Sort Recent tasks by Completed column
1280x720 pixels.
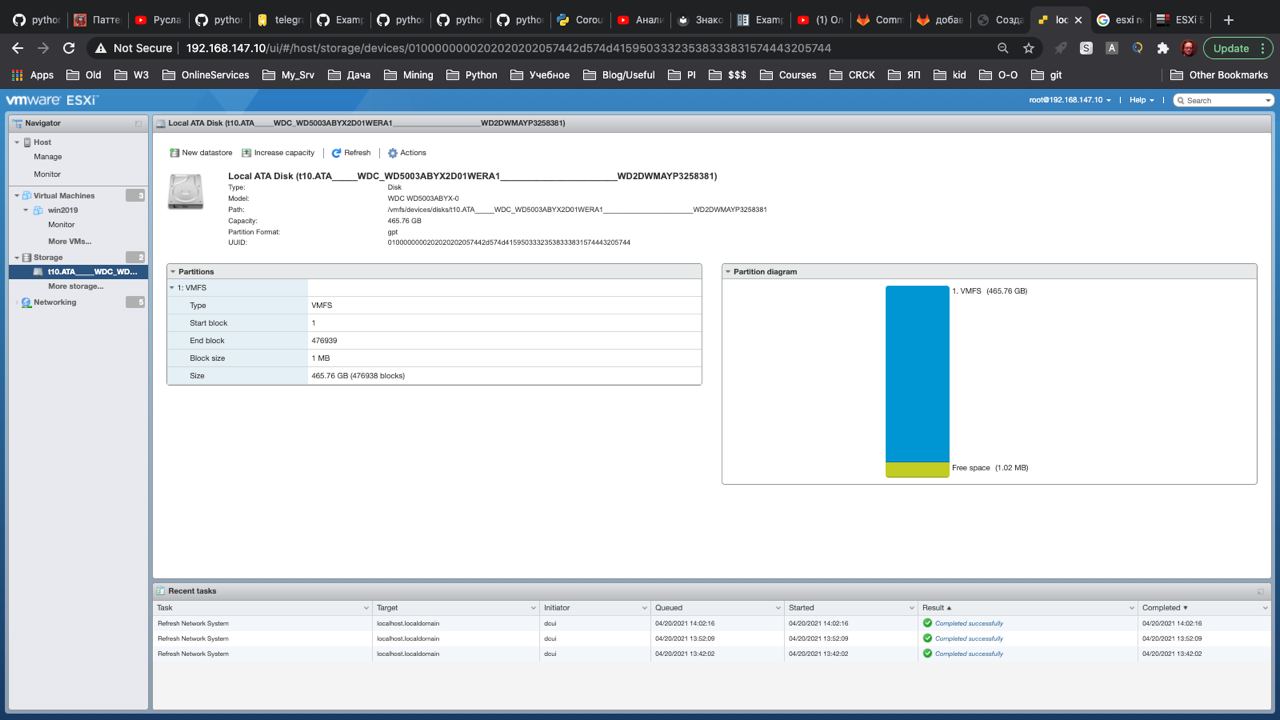pyautogui.click(x=1205, y=608)
